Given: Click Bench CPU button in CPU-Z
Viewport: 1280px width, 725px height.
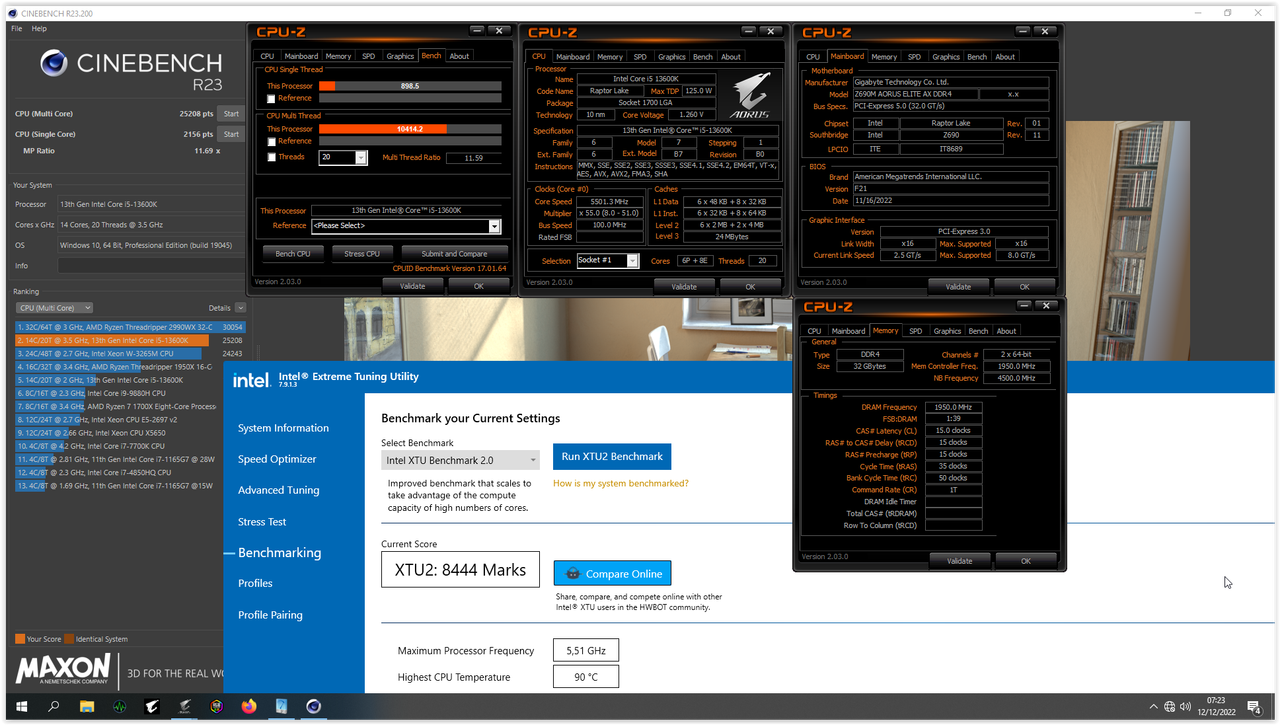Looking at the screenshot, I should pyautogui.click(x=293, y=254).
